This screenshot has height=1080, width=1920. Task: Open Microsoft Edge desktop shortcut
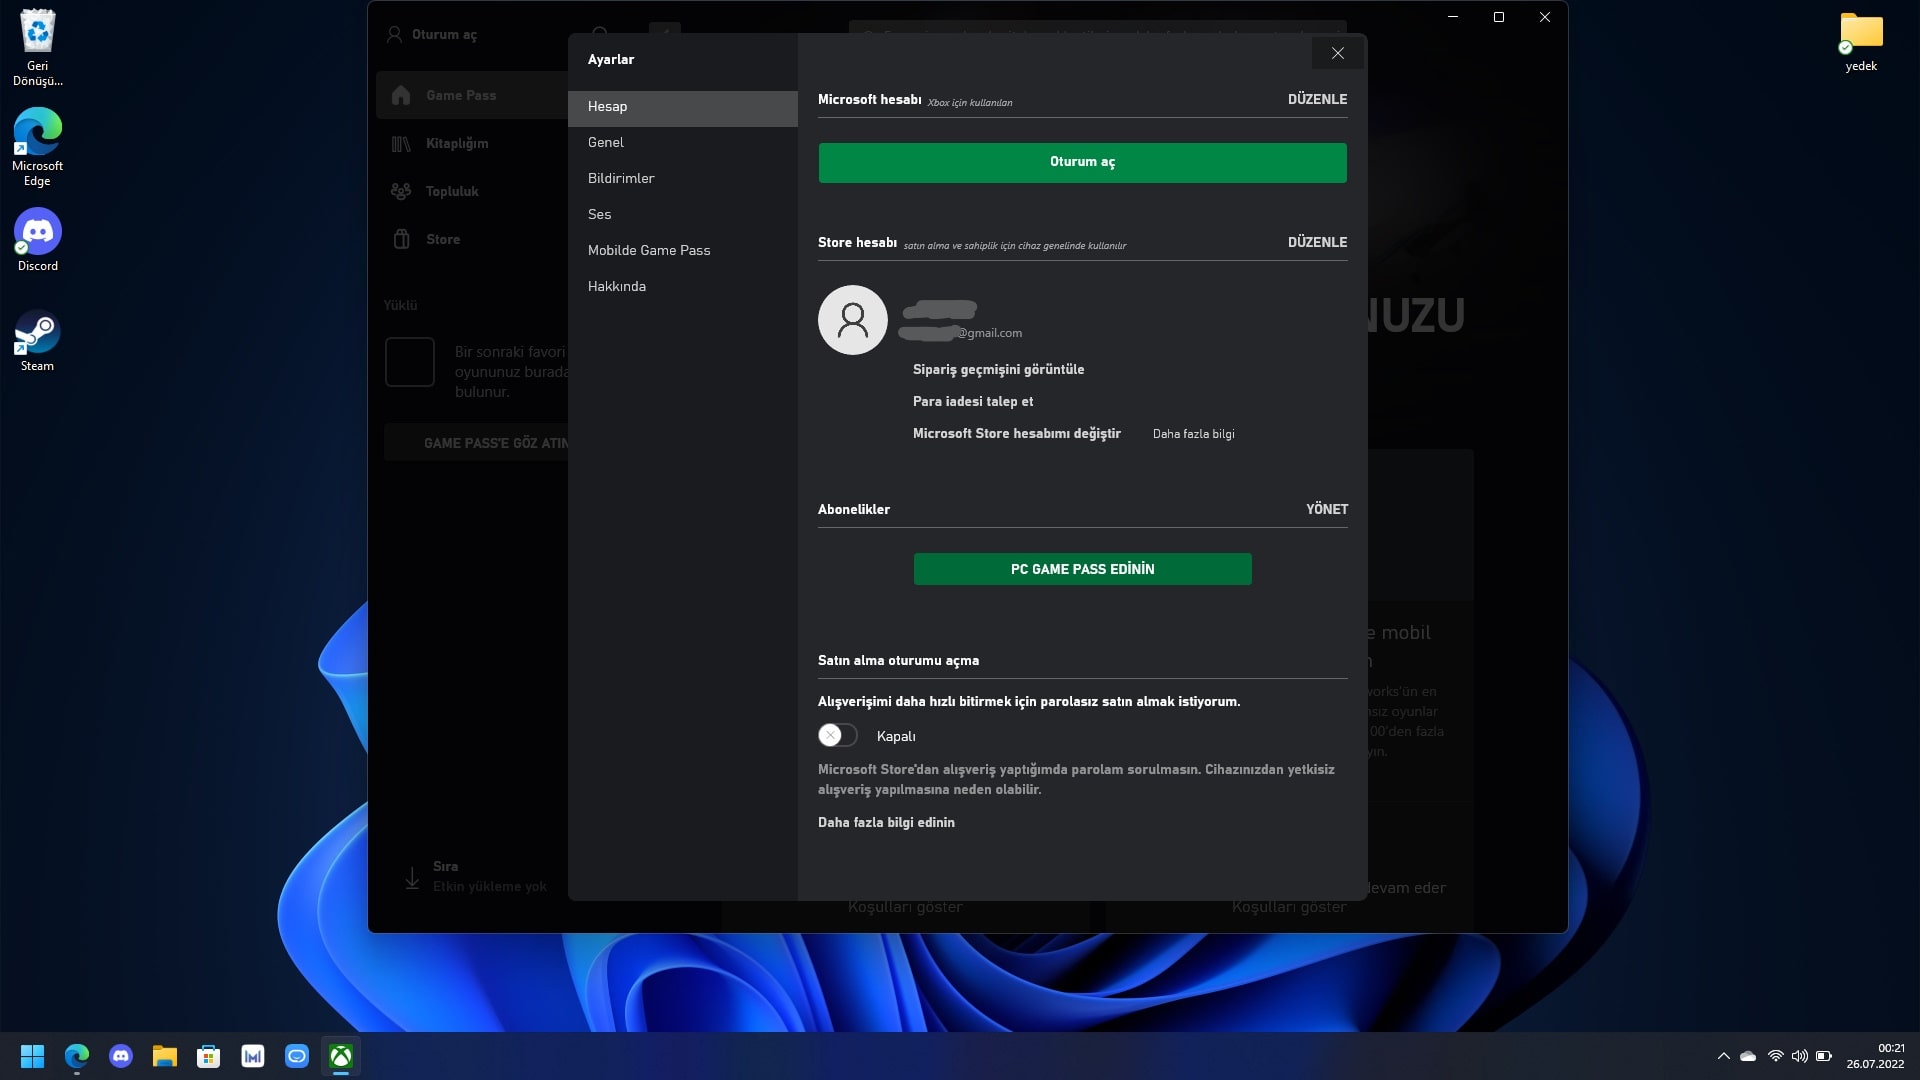(x=37, y=147)
